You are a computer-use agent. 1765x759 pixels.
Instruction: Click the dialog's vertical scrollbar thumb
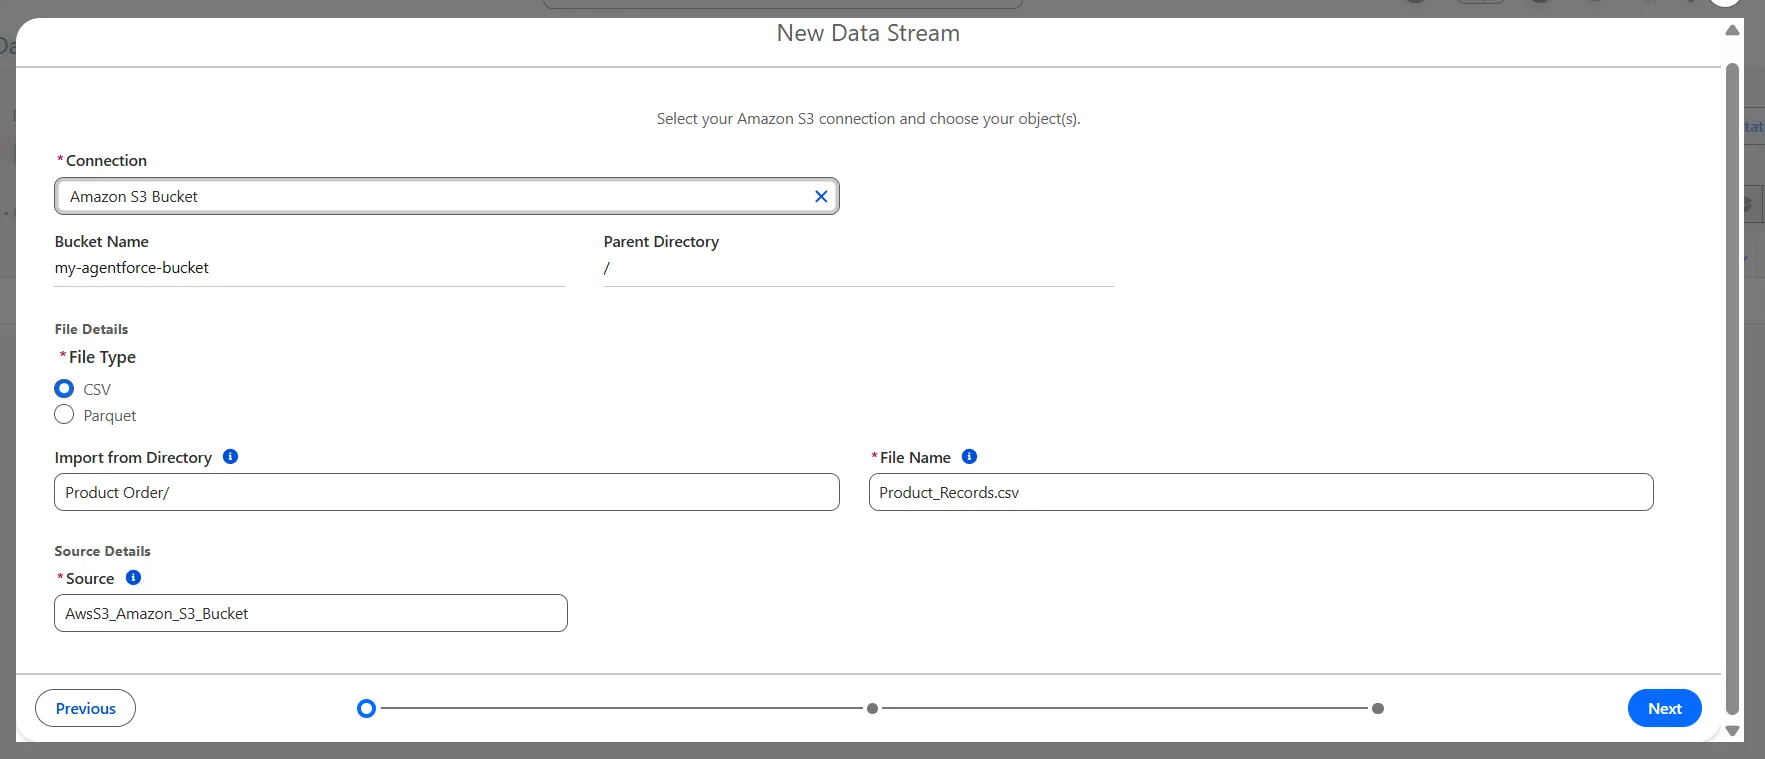click(1732, 390)
